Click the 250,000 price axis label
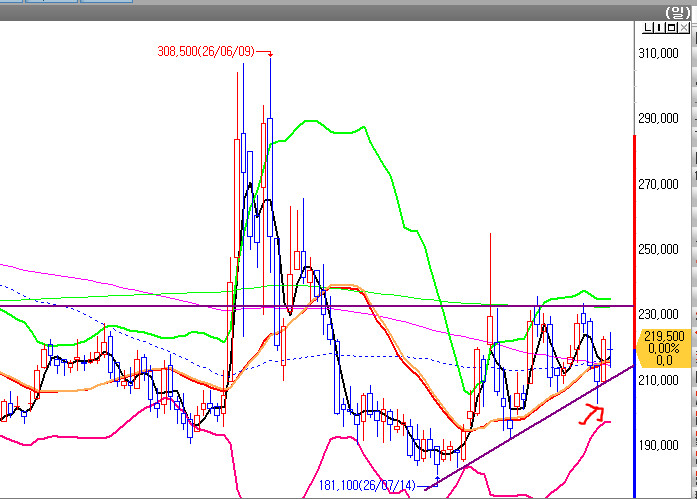697x499 pixels. (x=658, y=249)
